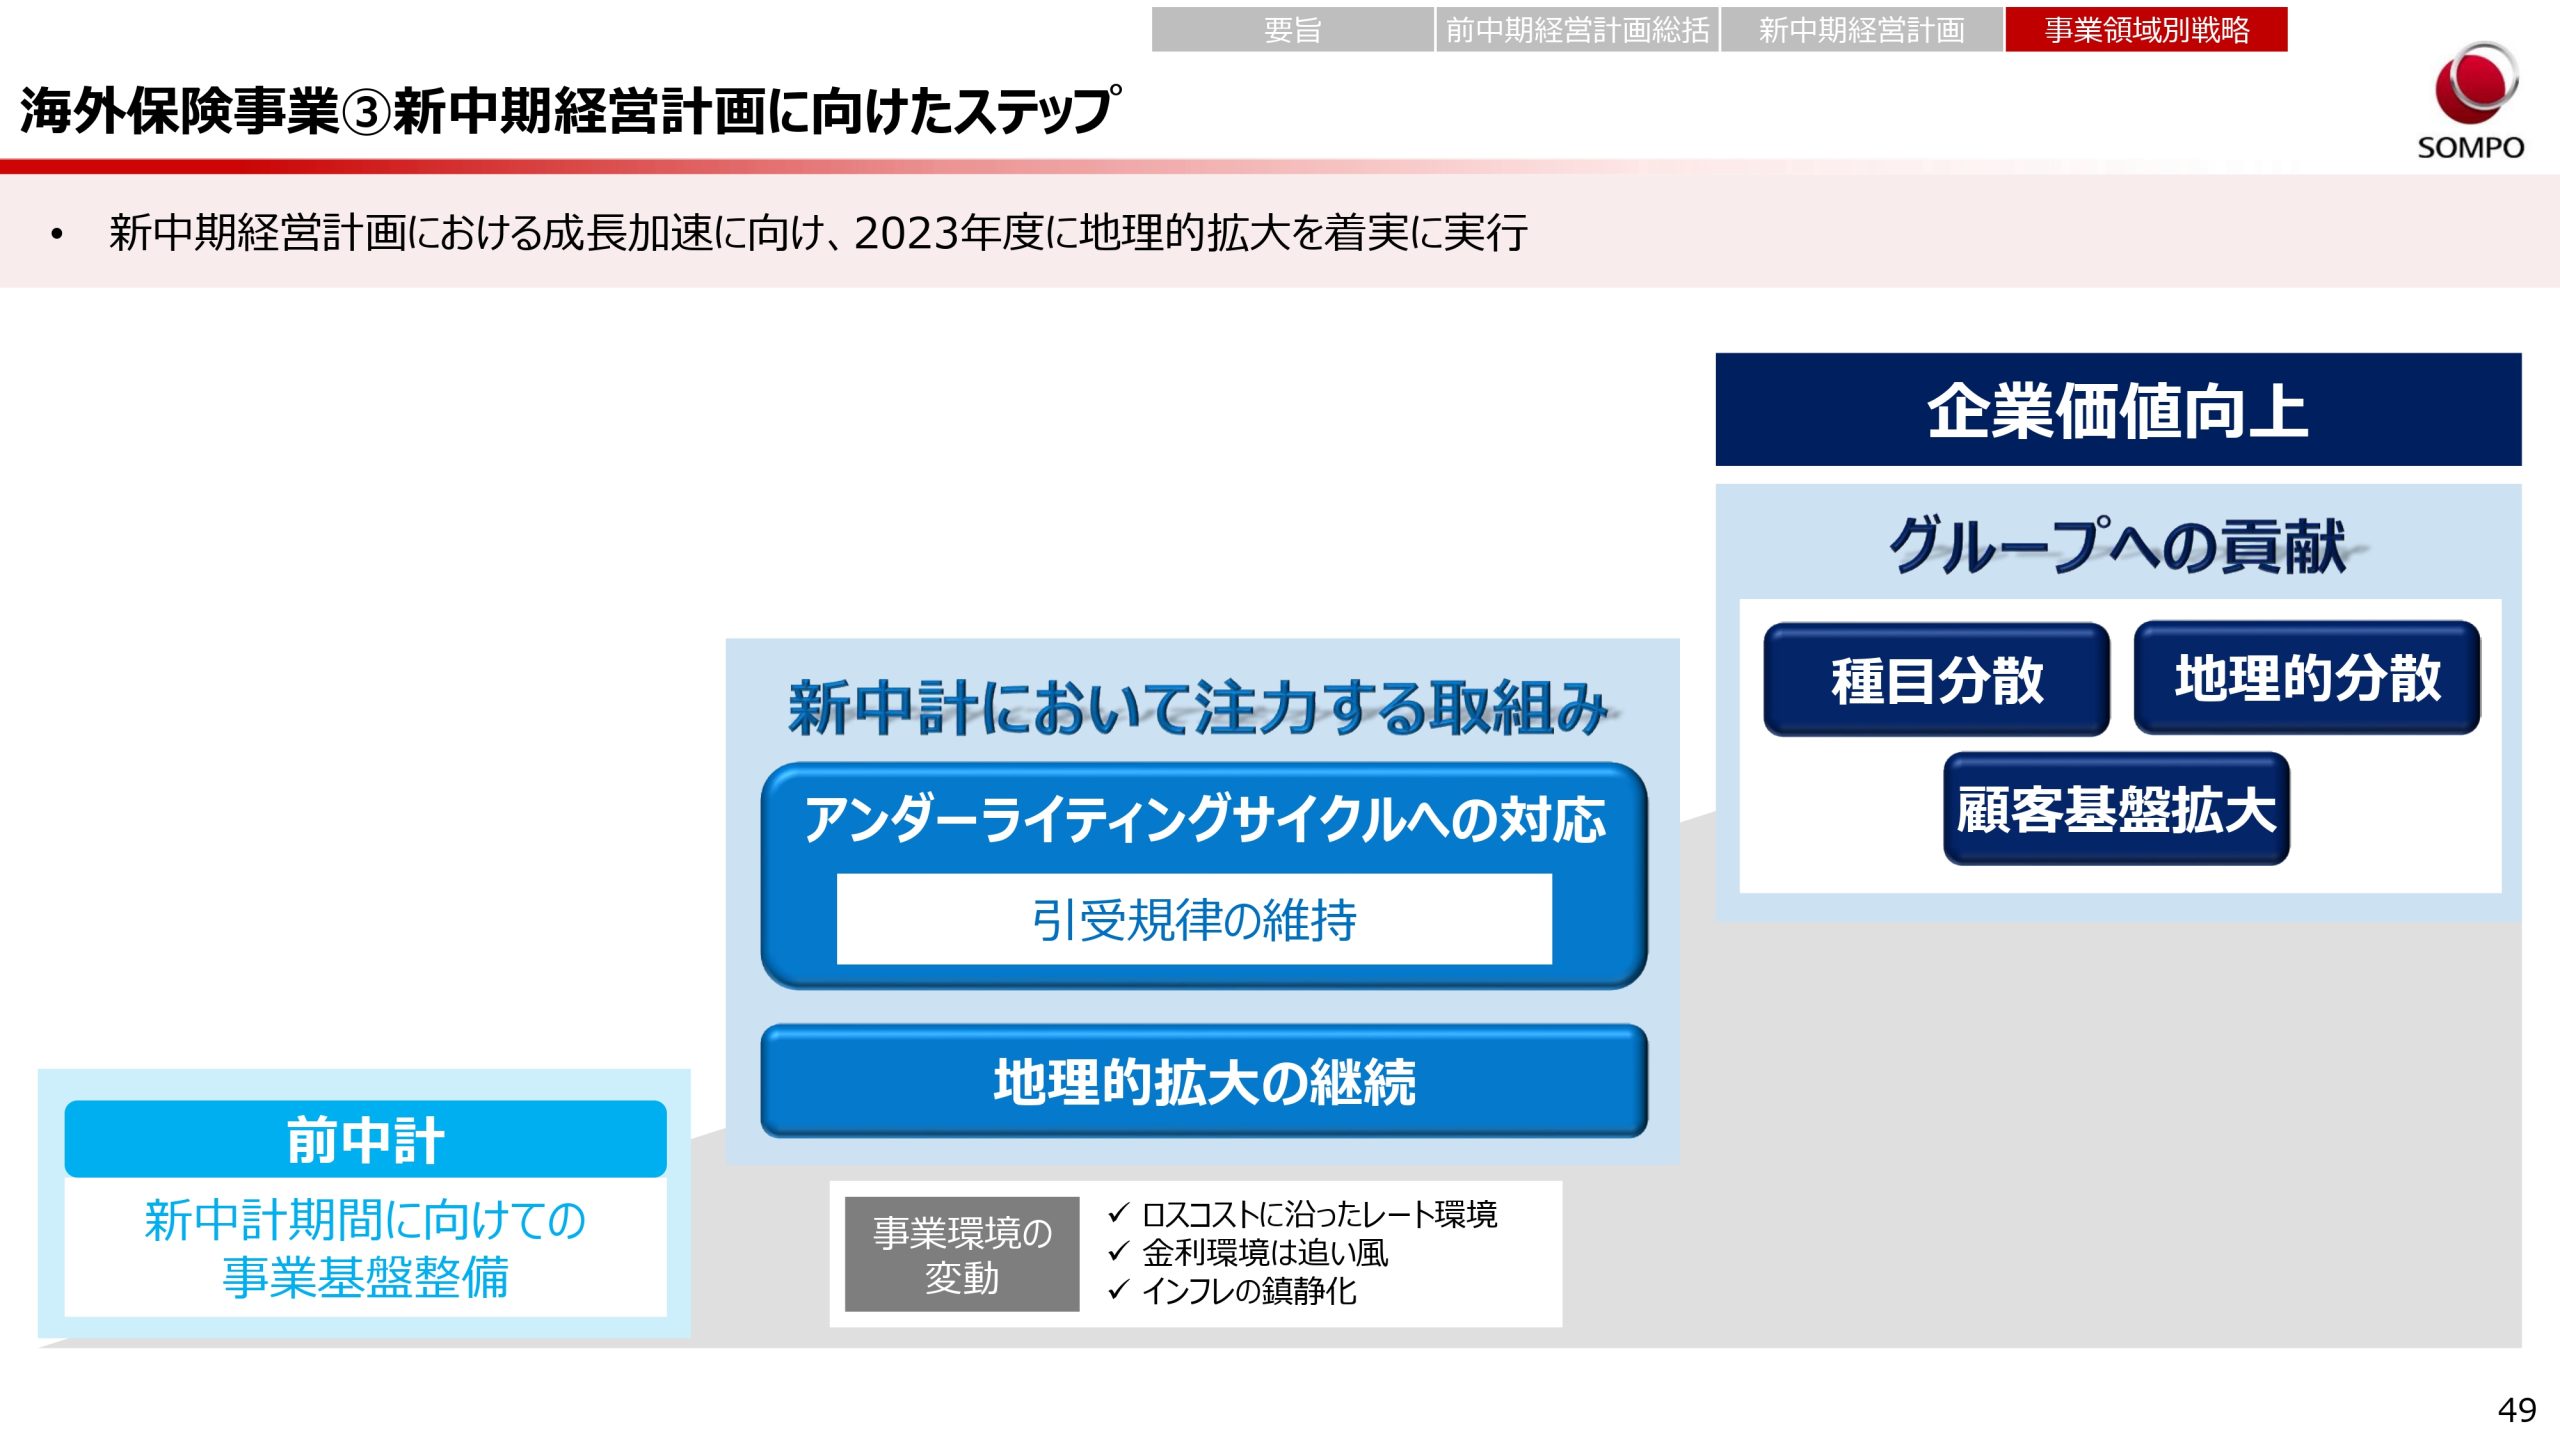This screenshot has width=2560, height=1440.
Task: Open the red 事業領域別戦略 tab
Action: click(x=2146, y=30)
